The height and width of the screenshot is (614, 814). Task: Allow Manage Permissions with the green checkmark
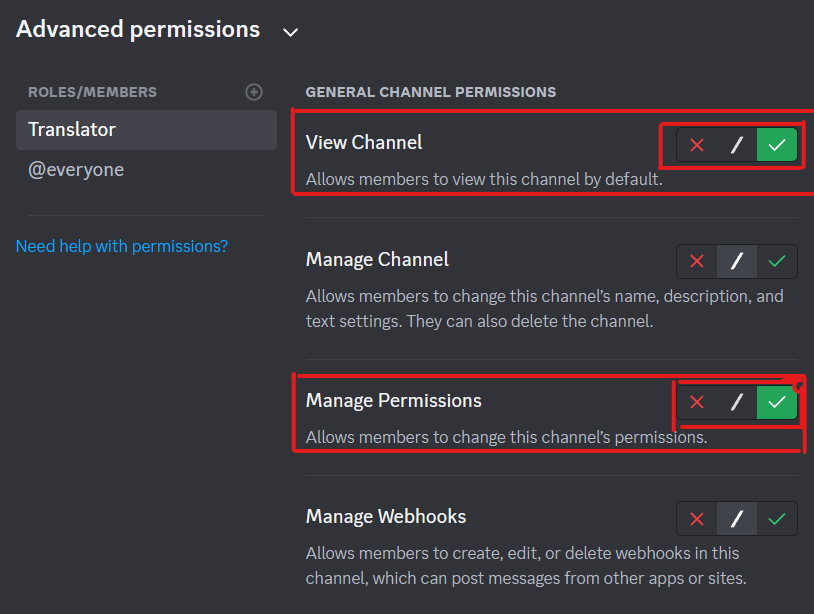[x=777, y=403]
